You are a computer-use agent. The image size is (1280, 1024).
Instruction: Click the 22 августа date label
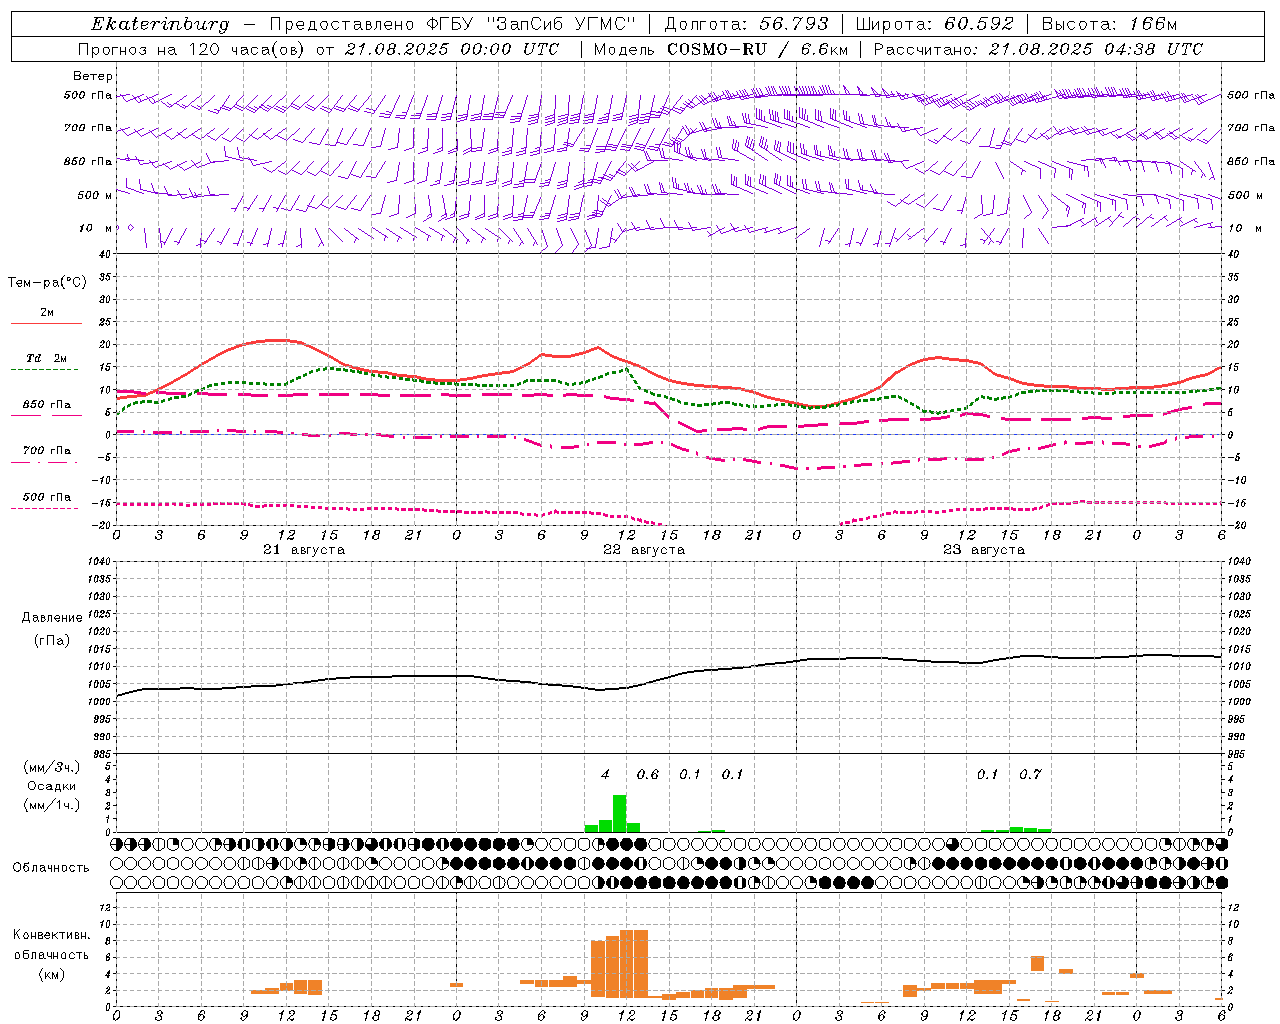click(644, 550)
